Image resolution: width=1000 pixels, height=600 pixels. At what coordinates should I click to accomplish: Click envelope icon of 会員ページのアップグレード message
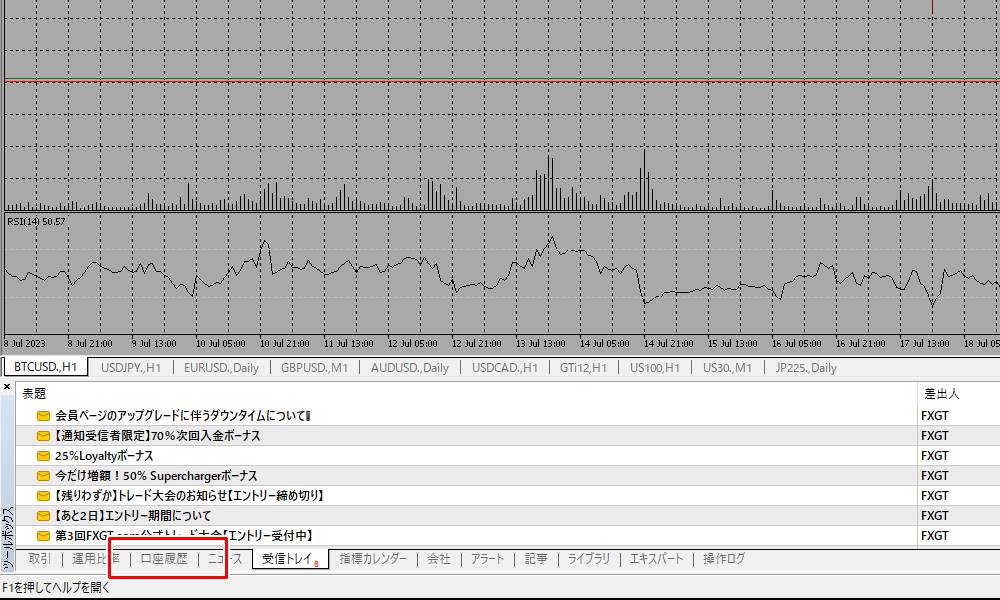[x=43, y=415]
